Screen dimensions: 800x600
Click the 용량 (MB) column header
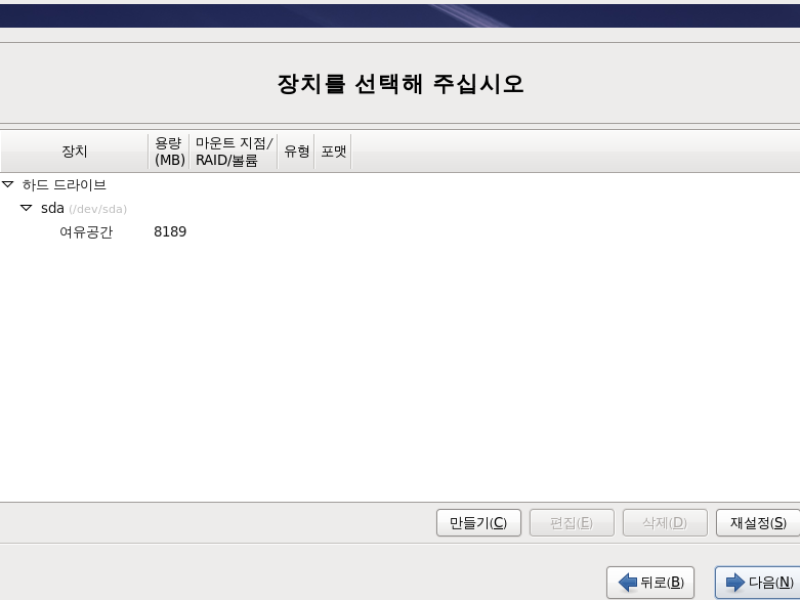(x=169, y=151)
